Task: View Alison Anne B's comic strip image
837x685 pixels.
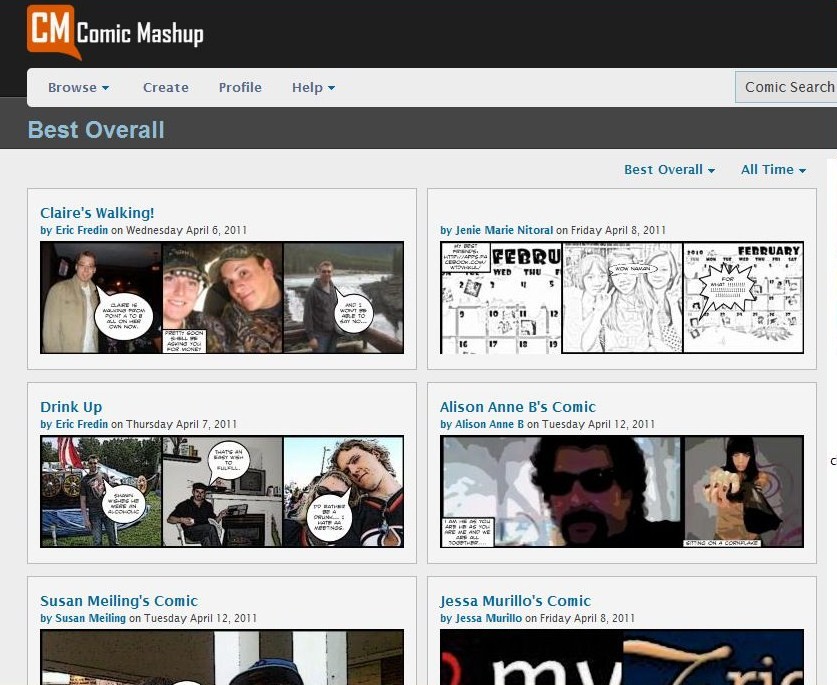Action: [622, 492]
